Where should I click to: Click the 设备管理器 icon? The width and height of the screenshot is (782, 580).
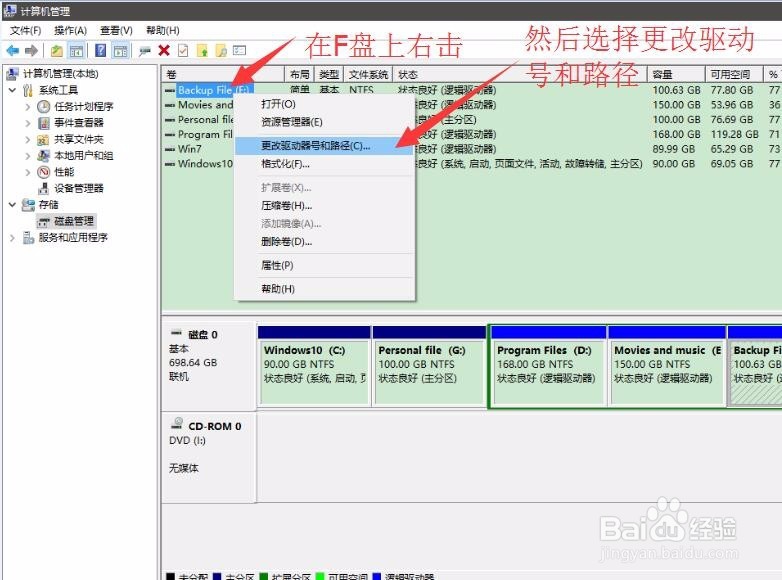click(x=44, y=189)
